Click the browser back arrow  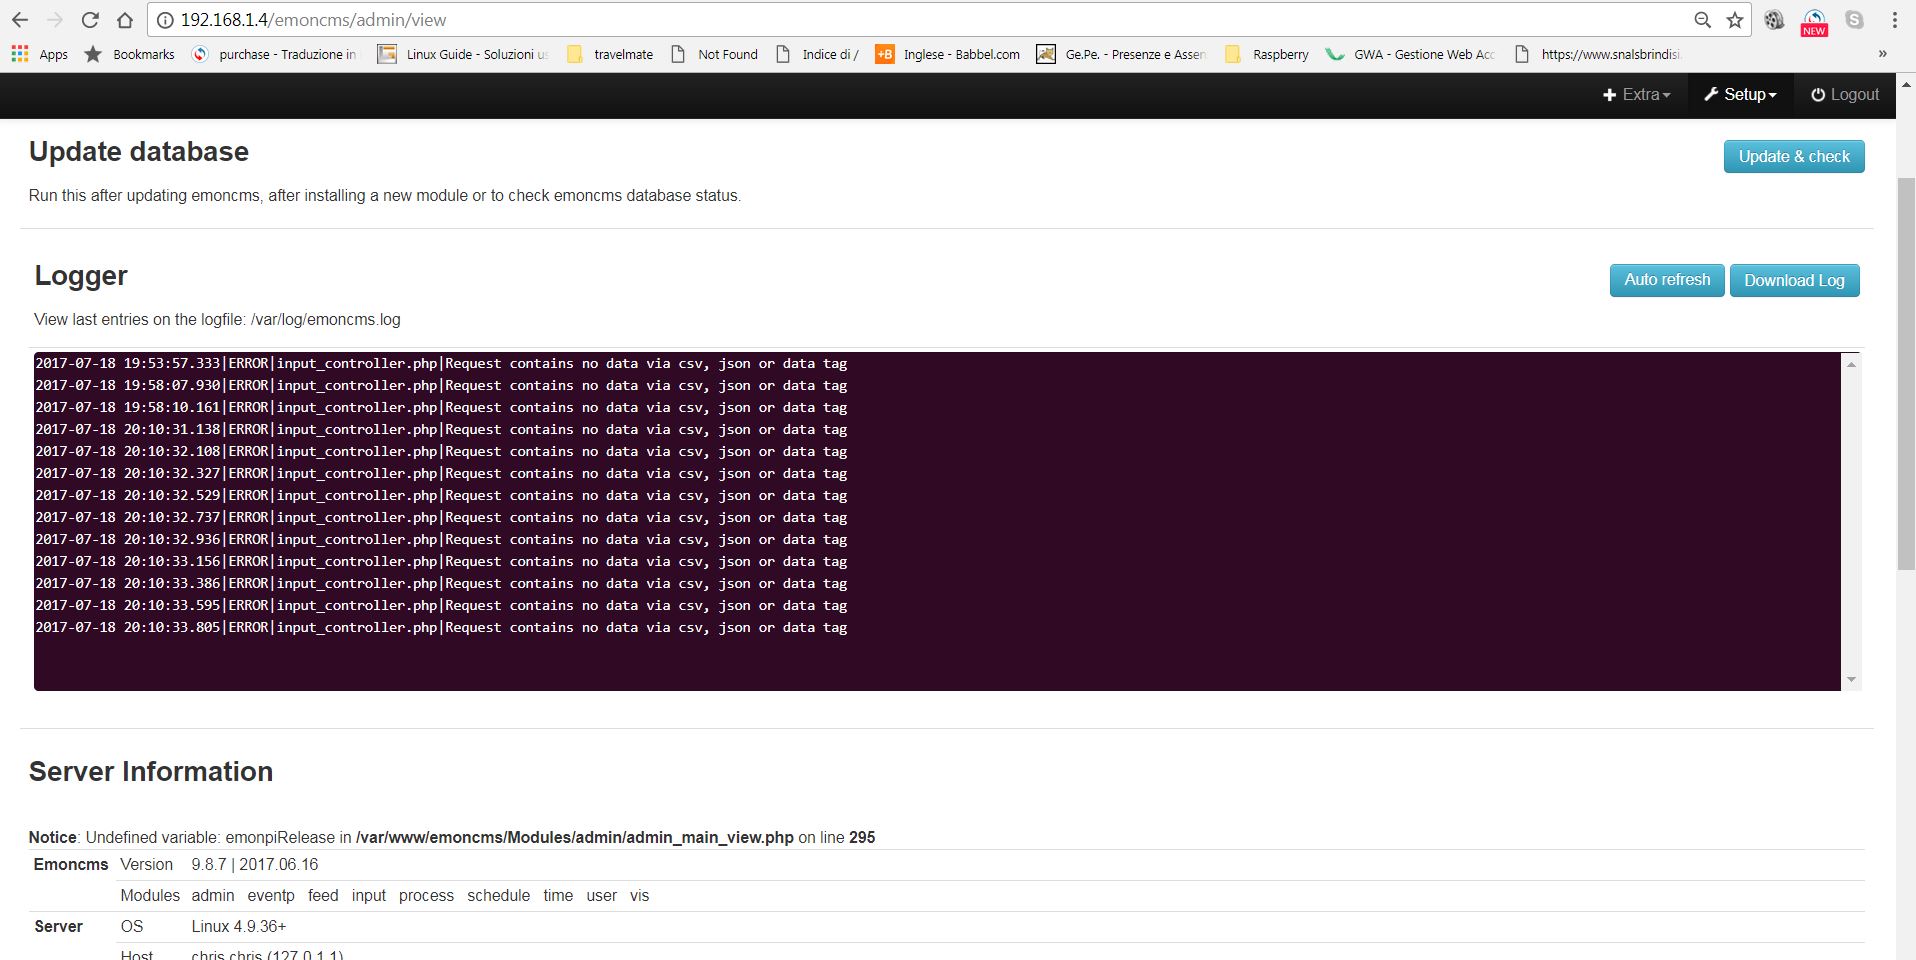point(20,20)
